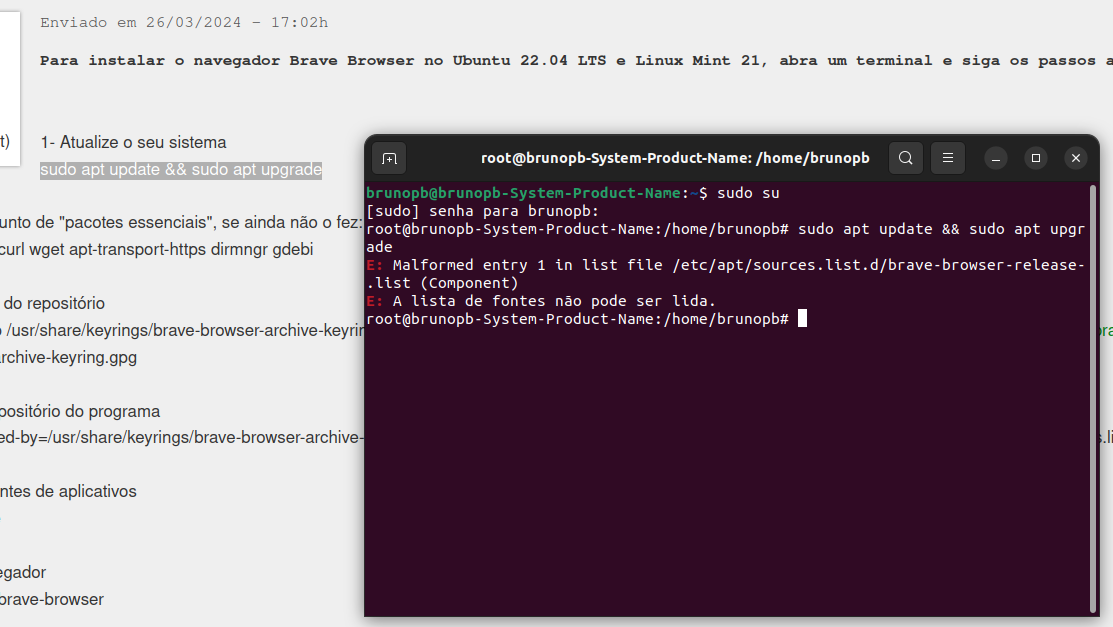Open a new terminal tab
Image resolution: width=1113 pixels, height=627 pixels.
tap(389, 158)
